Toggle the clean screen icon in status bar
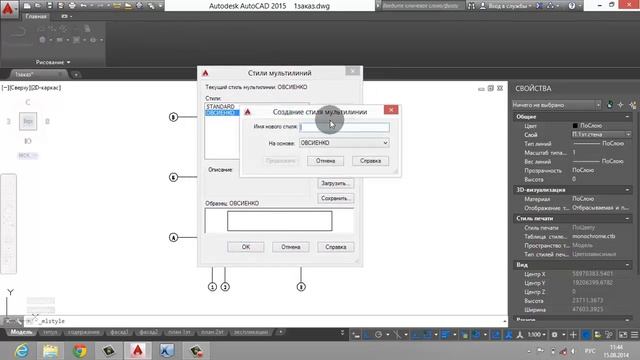This screenshot has width=640, height=360. (x=623, y=335)
